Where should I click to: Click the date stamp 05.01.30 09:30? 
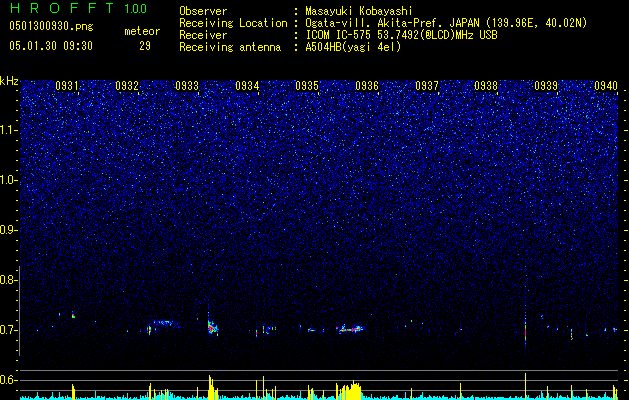coord(51,46)
